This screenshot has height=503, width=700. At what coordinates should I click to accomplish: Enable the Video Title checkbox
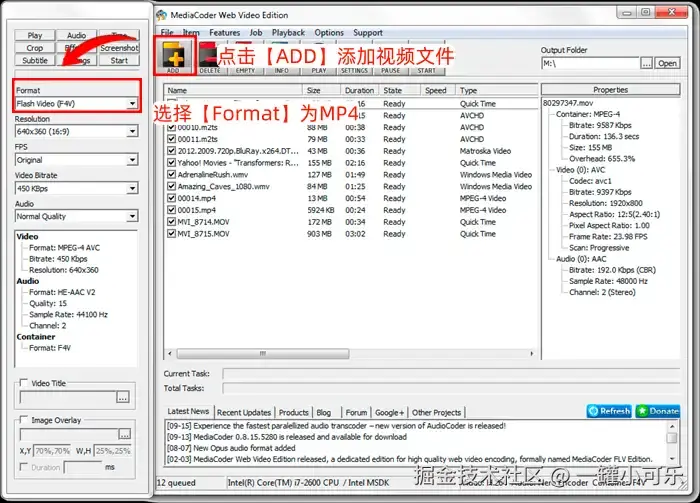click(24, 383)
